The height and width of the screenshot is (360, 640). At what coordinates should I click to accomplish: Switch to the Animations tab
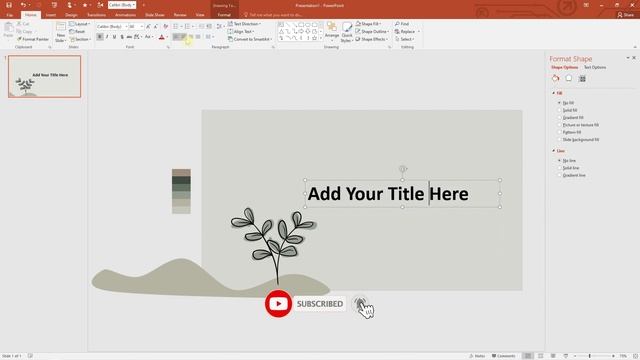pos(125,15)
